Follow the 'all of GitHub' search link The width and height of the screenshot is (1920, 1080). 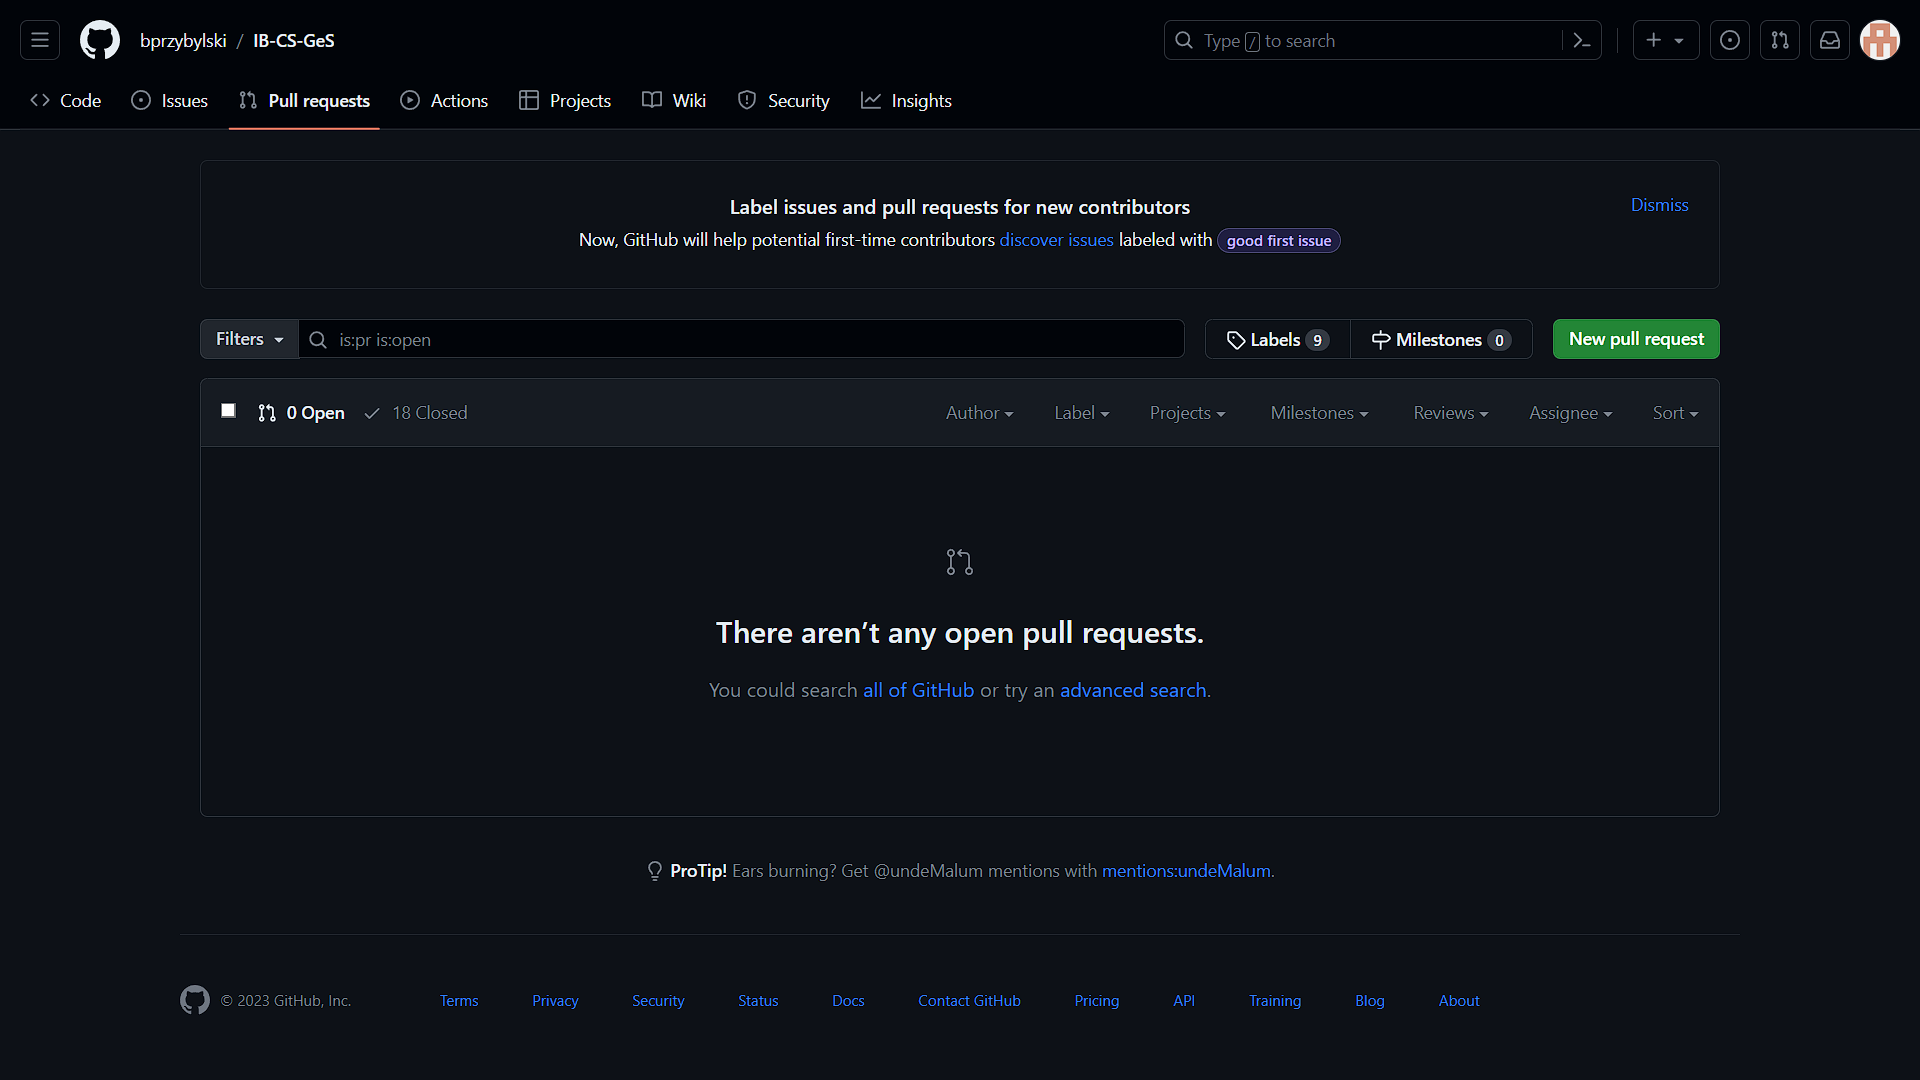(918, 690)
